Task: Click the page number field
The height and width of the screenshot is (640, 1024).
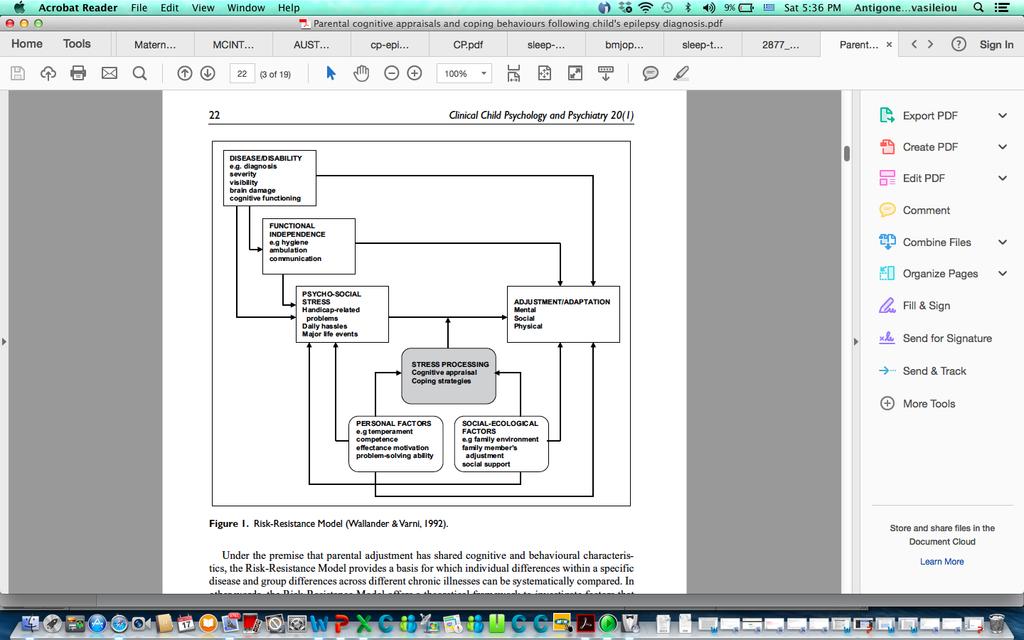Action: (242, 74)
